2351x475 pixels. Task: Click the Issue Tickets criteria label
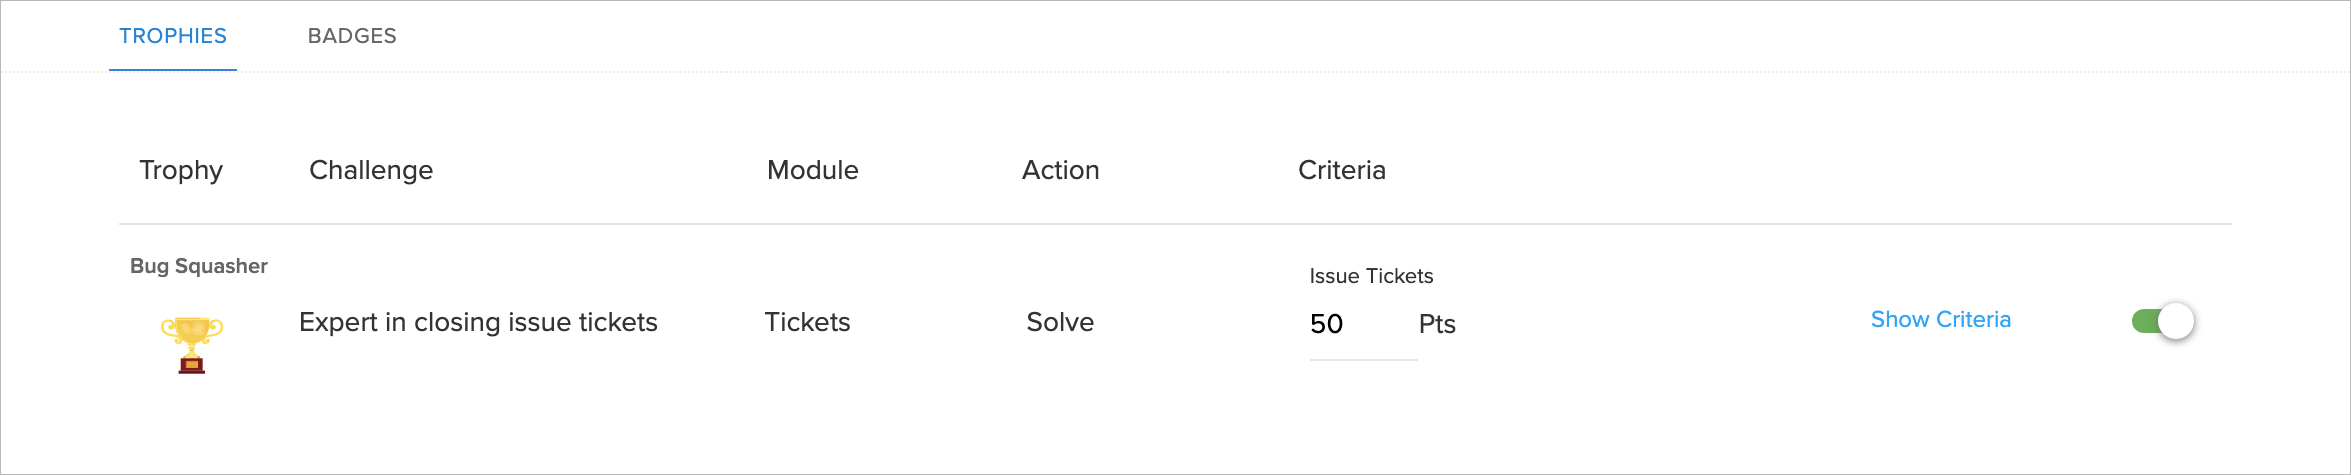click(1371, 276)
